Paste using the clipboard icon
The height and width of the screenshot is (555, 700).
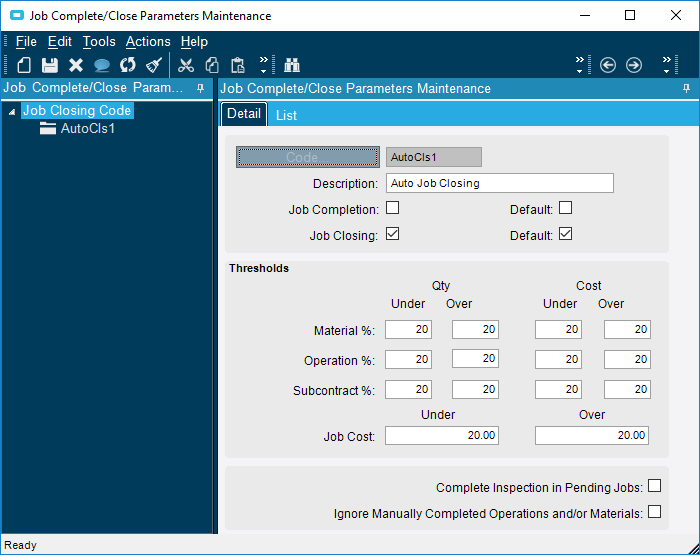point(238,65)
